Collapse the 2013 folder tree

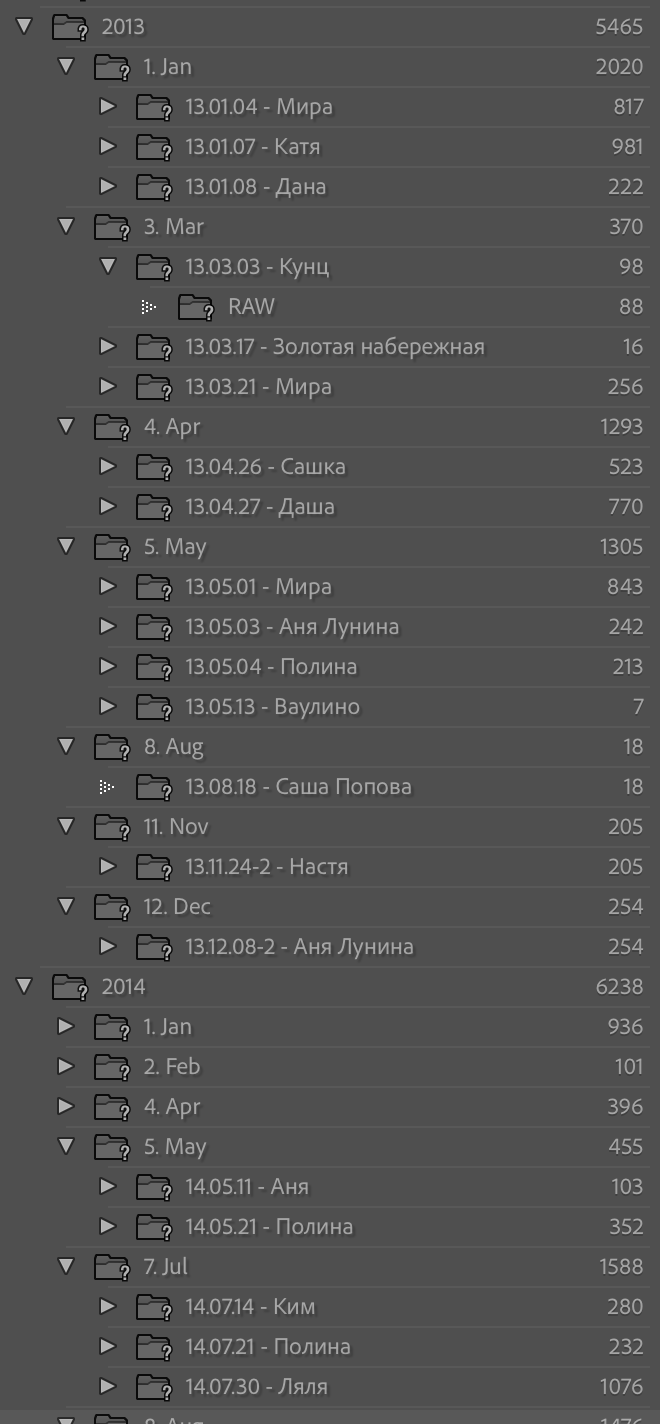point(24,27)
